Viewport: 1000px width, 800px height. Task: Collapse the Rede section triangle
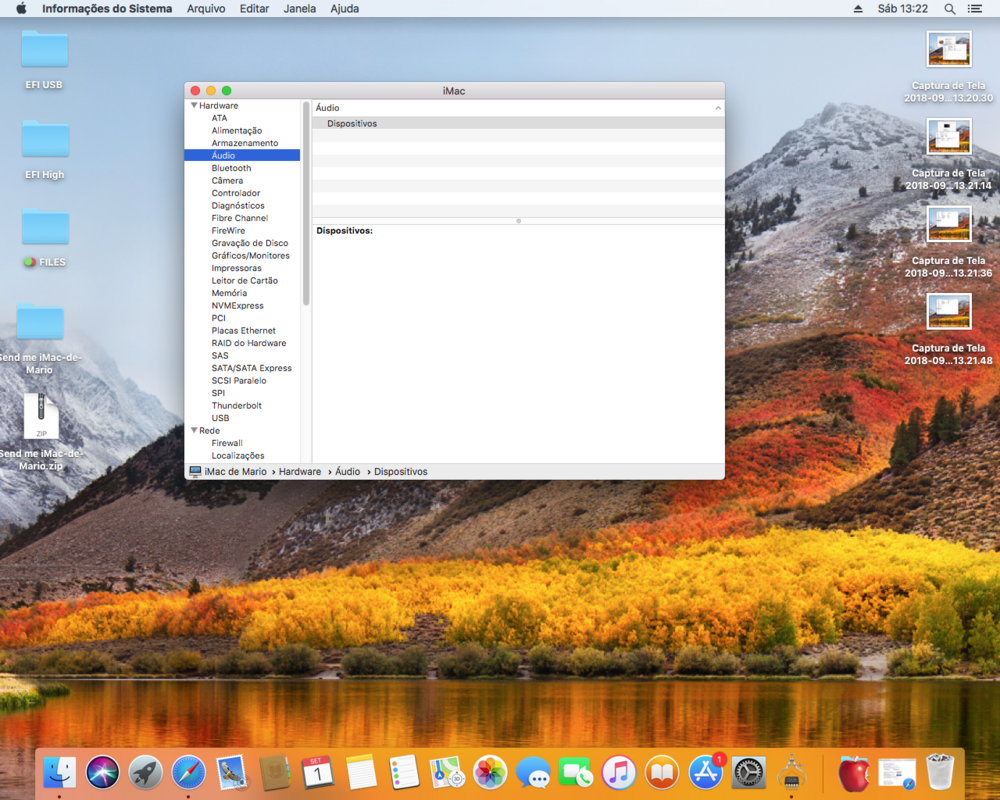[x=194, y=431]
